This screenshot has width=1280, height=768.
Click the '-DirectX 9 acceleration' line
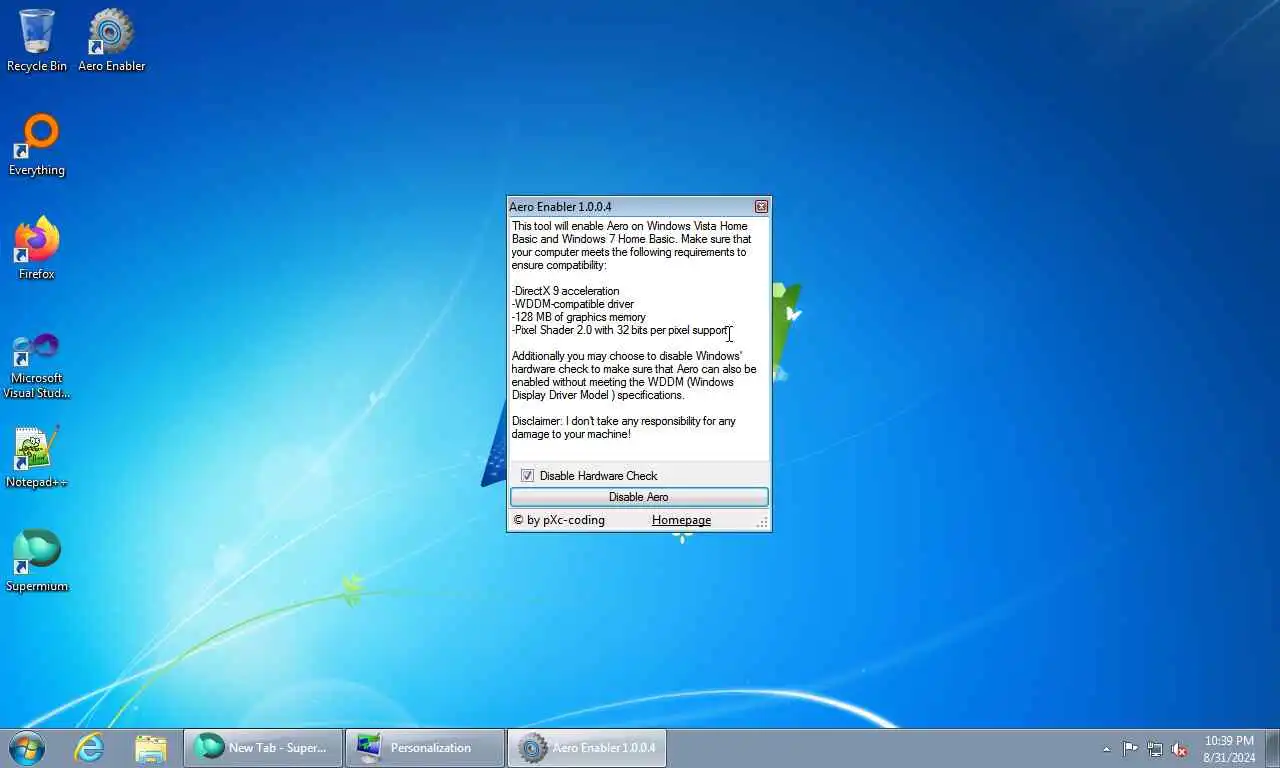click(566, 291)
